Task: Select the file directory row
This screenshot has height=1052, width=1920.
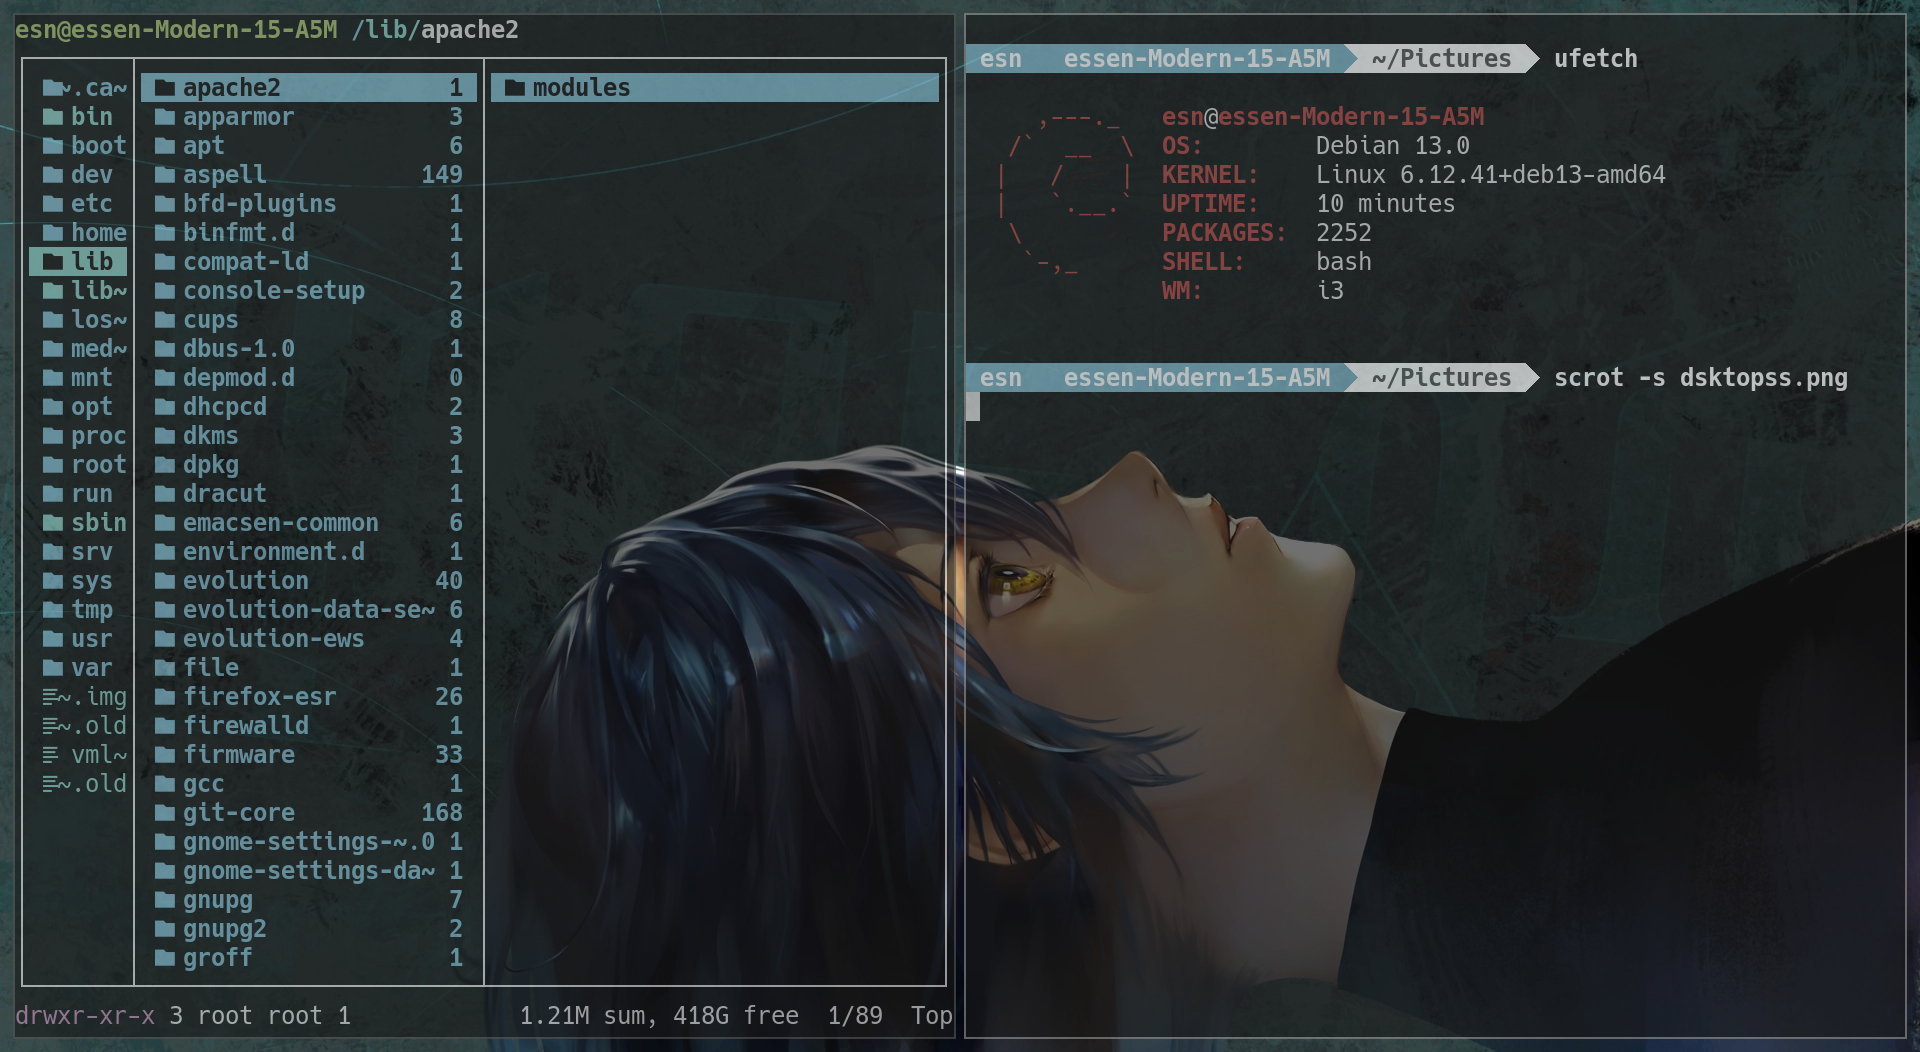Action: [x=309, y=668]
